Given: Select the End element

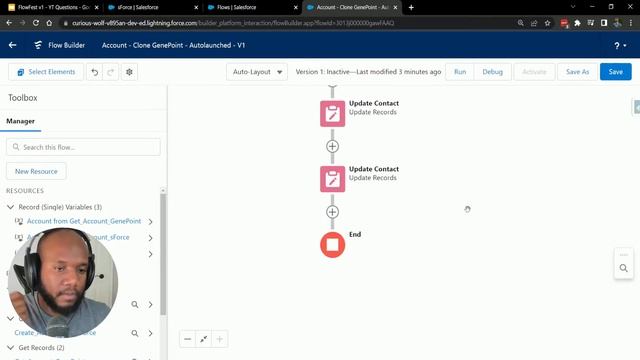Looking at the screenshot, I should click(x=332, y=245).
